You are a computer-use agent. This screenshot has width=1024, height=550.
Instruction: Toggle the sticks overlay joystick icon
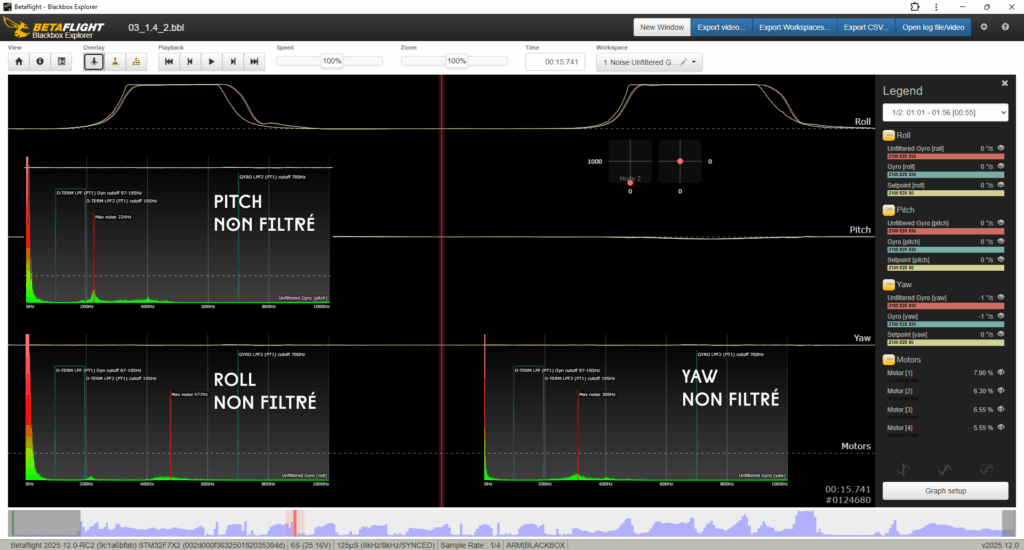click(115, 62)
